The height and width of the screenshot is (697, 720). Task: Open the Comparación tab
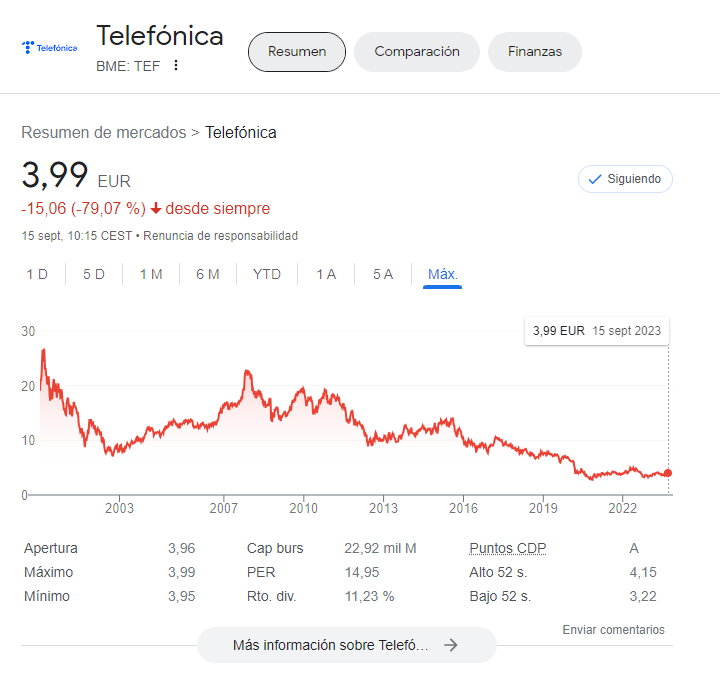click(x=417, y=52)
